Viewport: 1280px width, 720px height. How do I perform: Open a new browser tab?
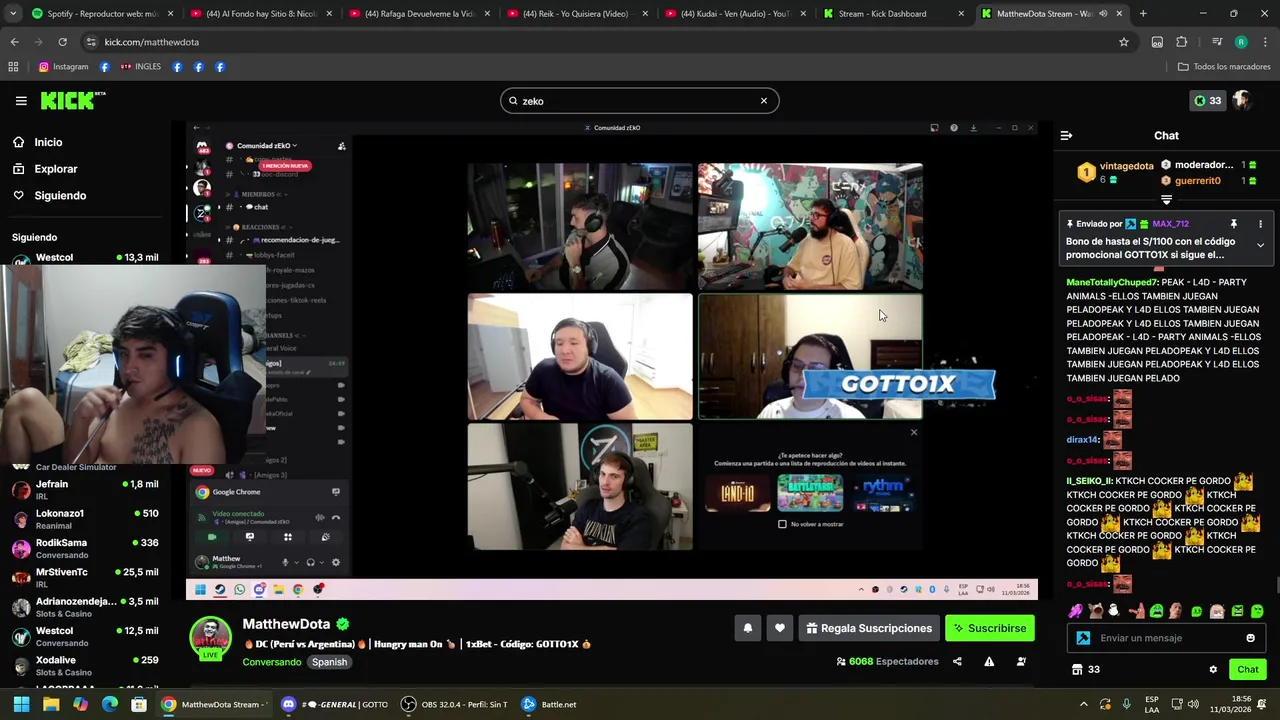coord(1143,14)
